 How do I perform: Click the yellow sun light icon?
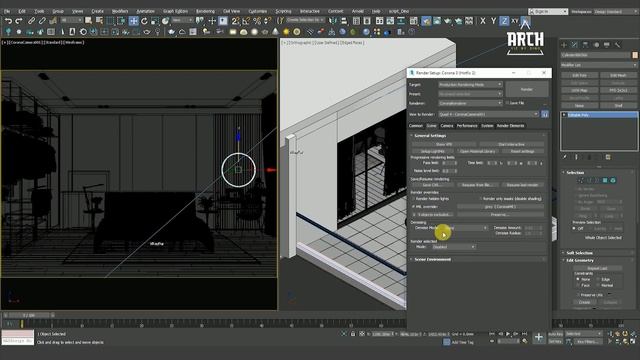click(286, 31)
